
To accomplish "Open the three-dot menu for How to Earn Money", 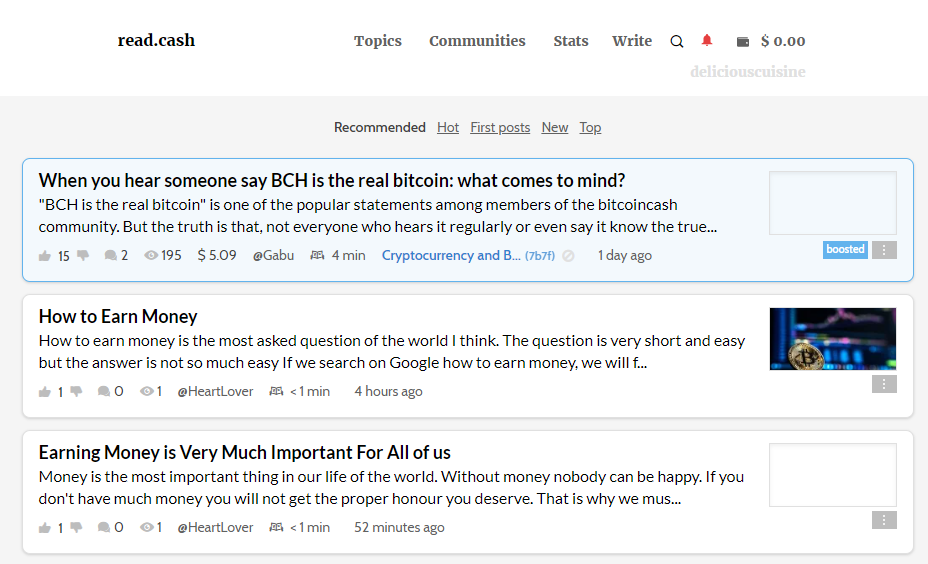I will pyautogui.click(x=884, y=384).
